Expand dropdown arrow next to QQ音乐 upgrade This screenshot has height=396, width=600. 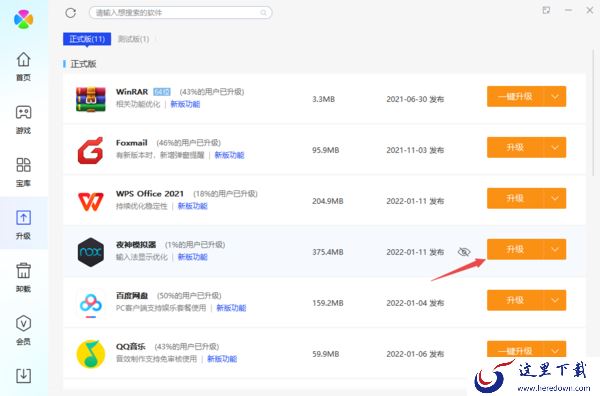[555, 350]
